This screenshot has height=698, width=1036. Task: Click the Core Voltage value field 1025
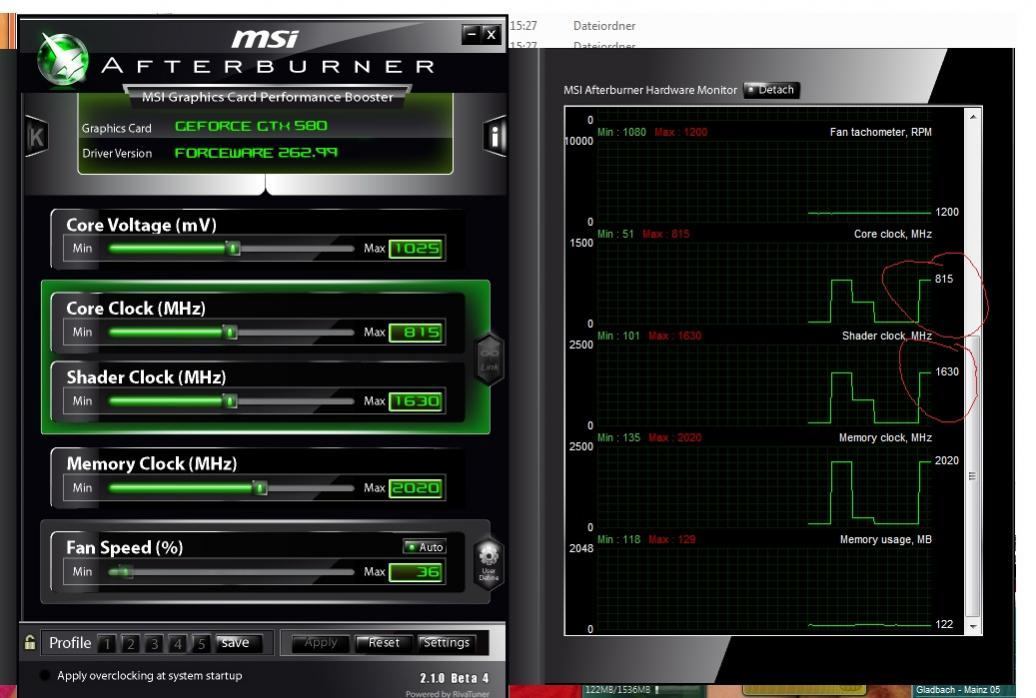416,249
